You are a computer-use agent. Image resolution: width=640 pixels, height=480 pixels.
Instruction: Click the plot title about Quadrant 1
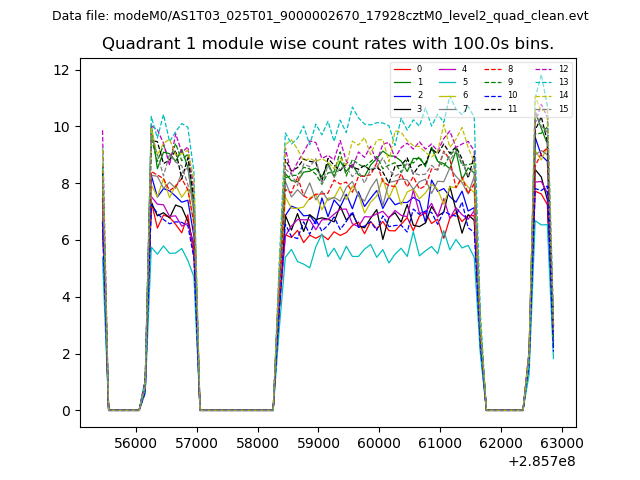click(x=327, y=44)
